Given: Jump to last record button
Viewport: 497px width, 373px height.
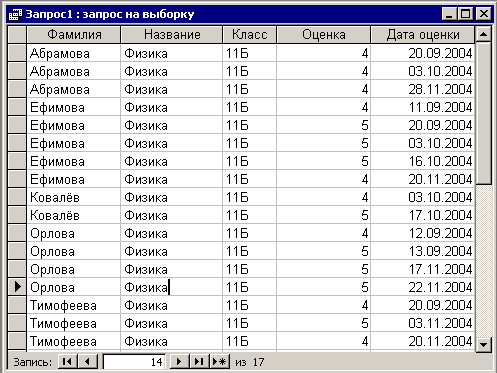Looking at the screenshot, I should click(x=199, y=361).
